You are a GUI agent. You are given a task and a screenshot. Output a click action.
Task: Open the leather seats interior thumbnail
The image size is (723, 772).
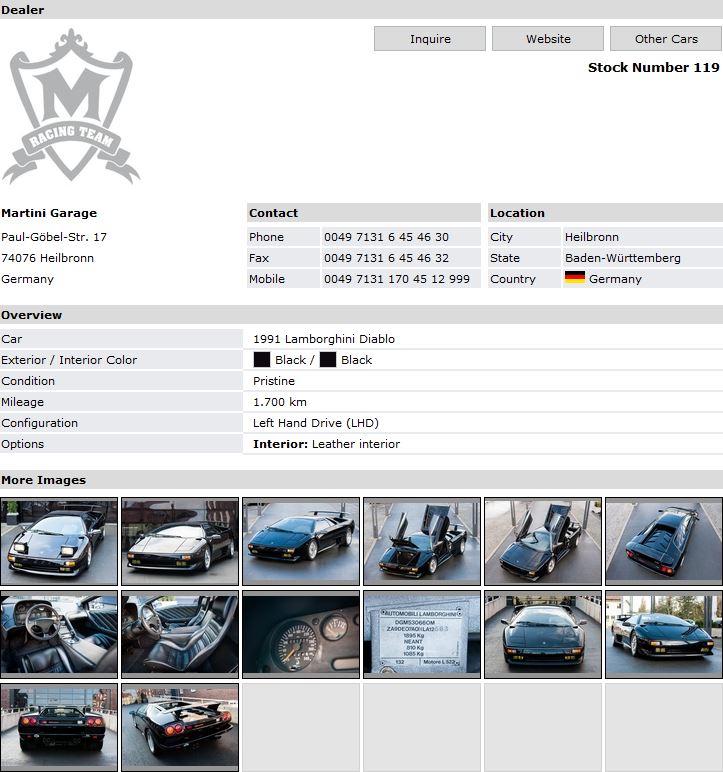pos(180,634)
